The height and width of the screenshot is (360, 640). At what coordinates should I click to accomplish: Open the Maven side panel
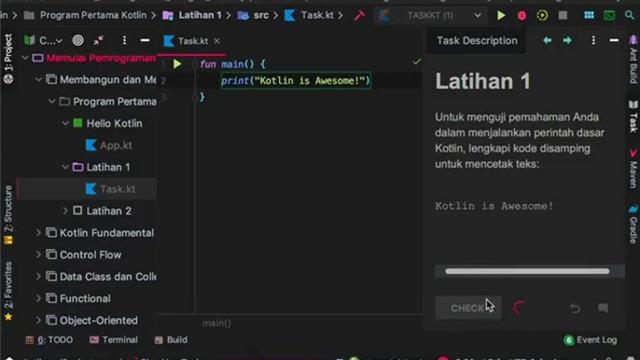633,169
